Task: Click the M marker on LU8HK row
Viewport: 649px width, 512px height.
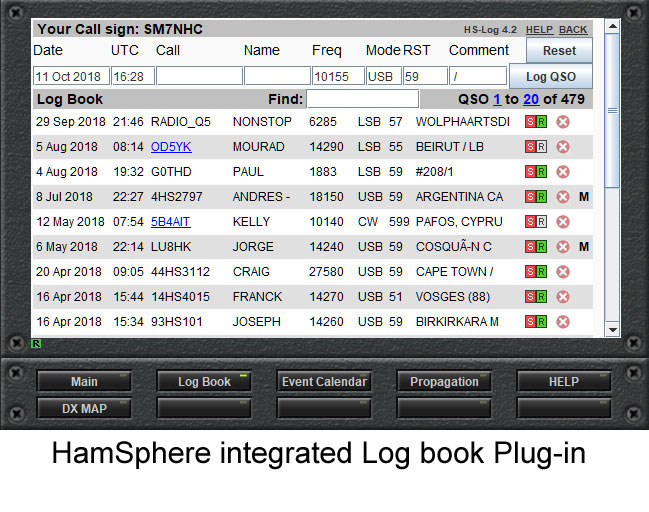Action: 584,247
